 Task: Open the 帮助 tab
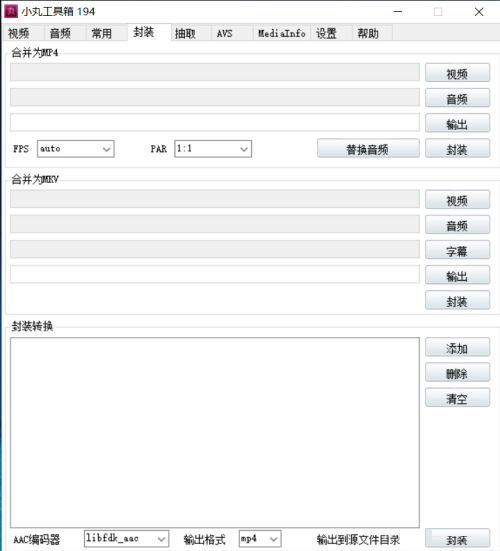[x=372, y=33]
